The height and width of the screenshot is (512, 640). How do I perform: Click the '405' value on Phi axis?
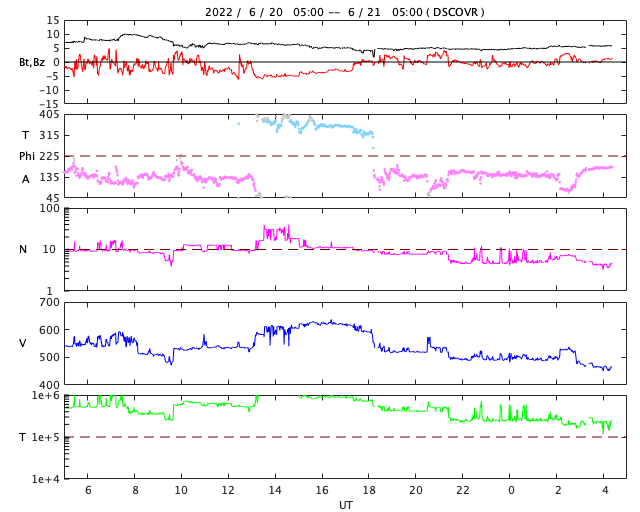pyautogui.click(x=49, y=115)
